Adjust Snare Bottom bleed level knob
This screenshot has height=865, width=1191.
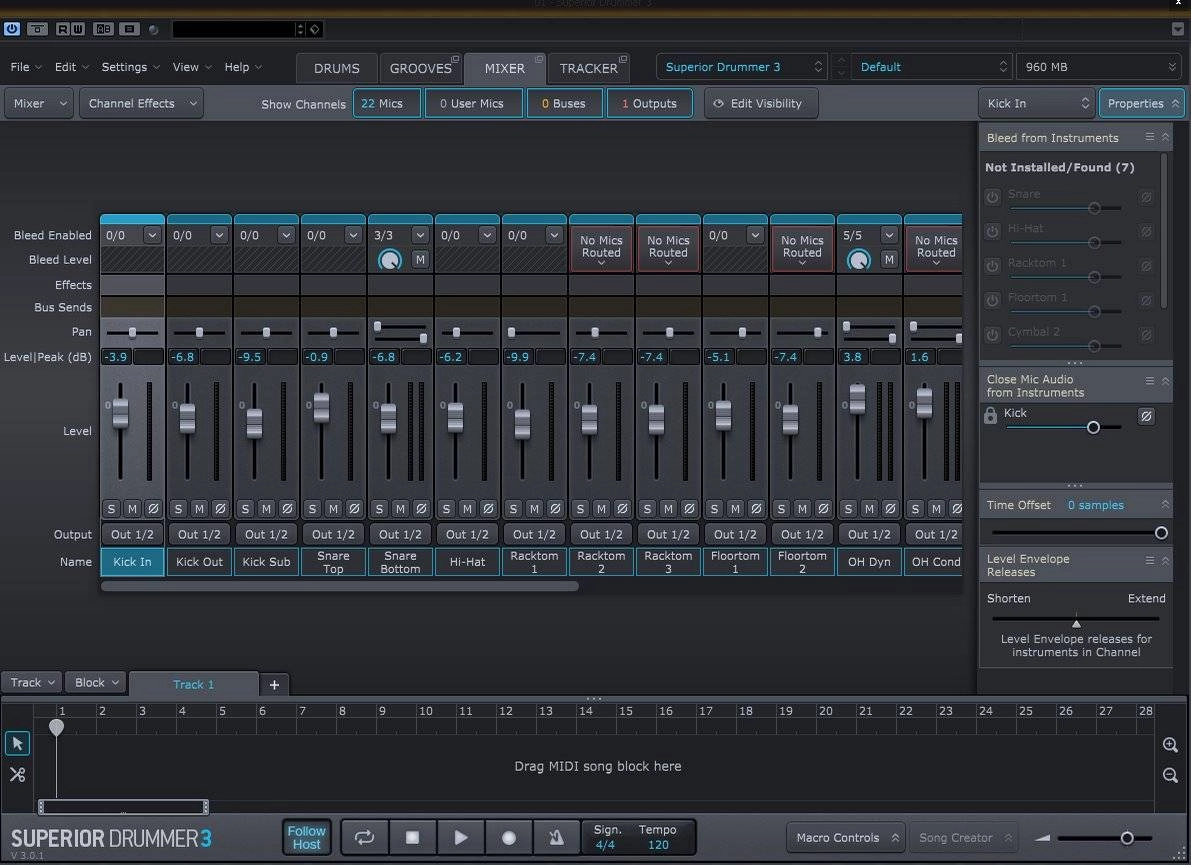390,260
